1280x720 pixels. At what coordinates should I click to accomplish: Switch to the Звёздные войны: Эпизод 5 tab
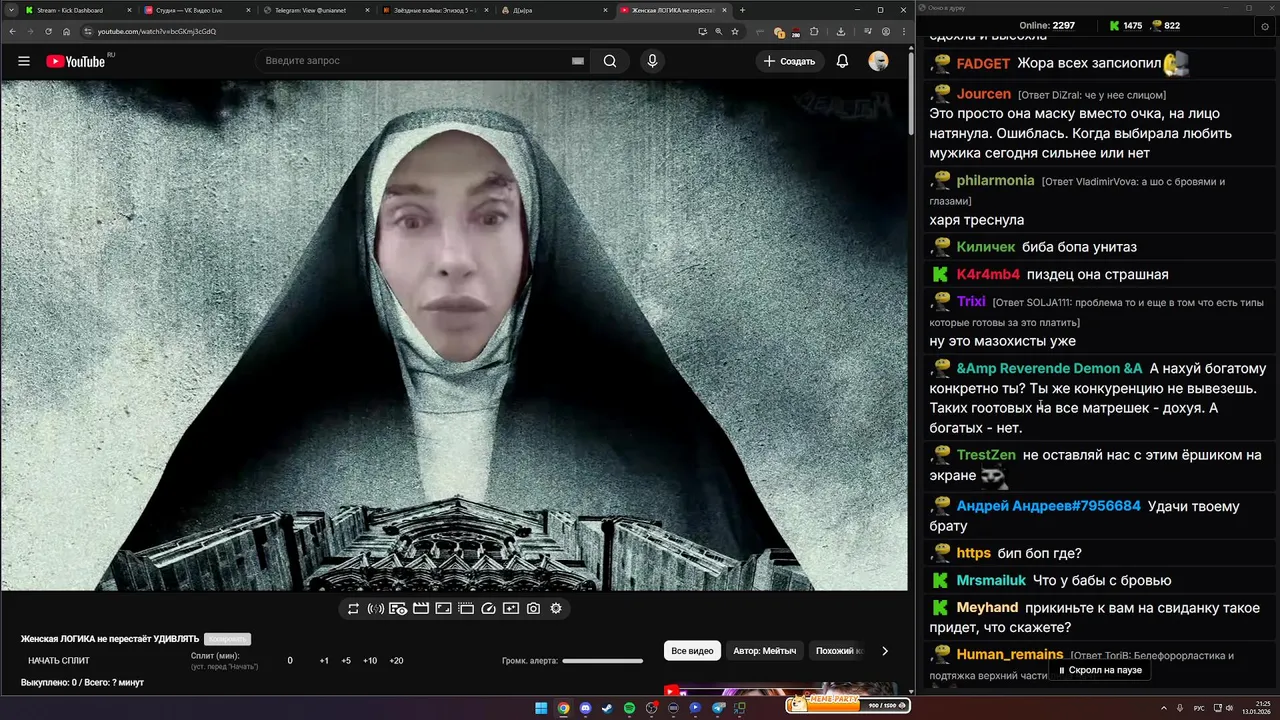tap(434, 10)
